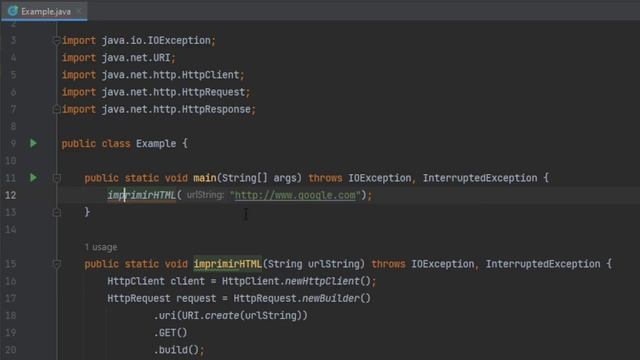
Task: Click the urlString parameter hint
Action: [205, 195]
